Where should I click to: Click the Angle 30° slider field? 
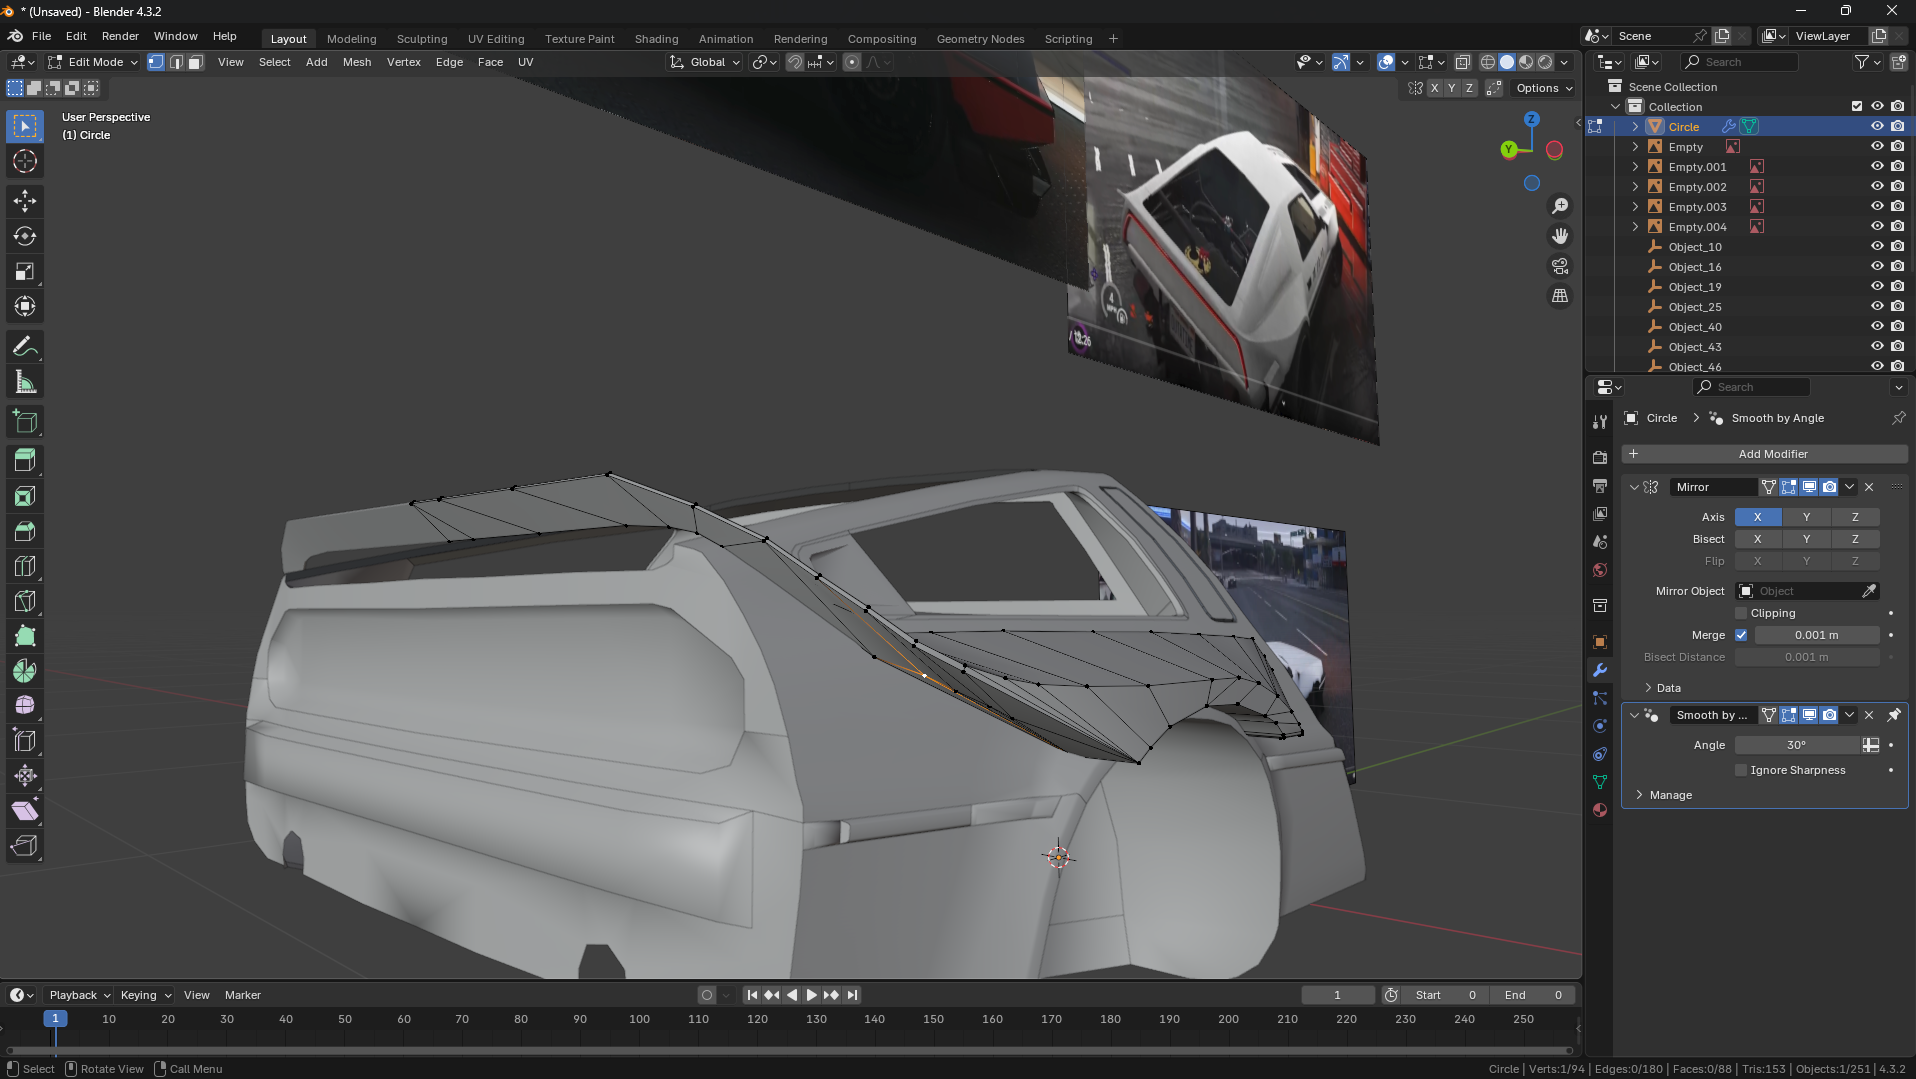(1796, 745)
